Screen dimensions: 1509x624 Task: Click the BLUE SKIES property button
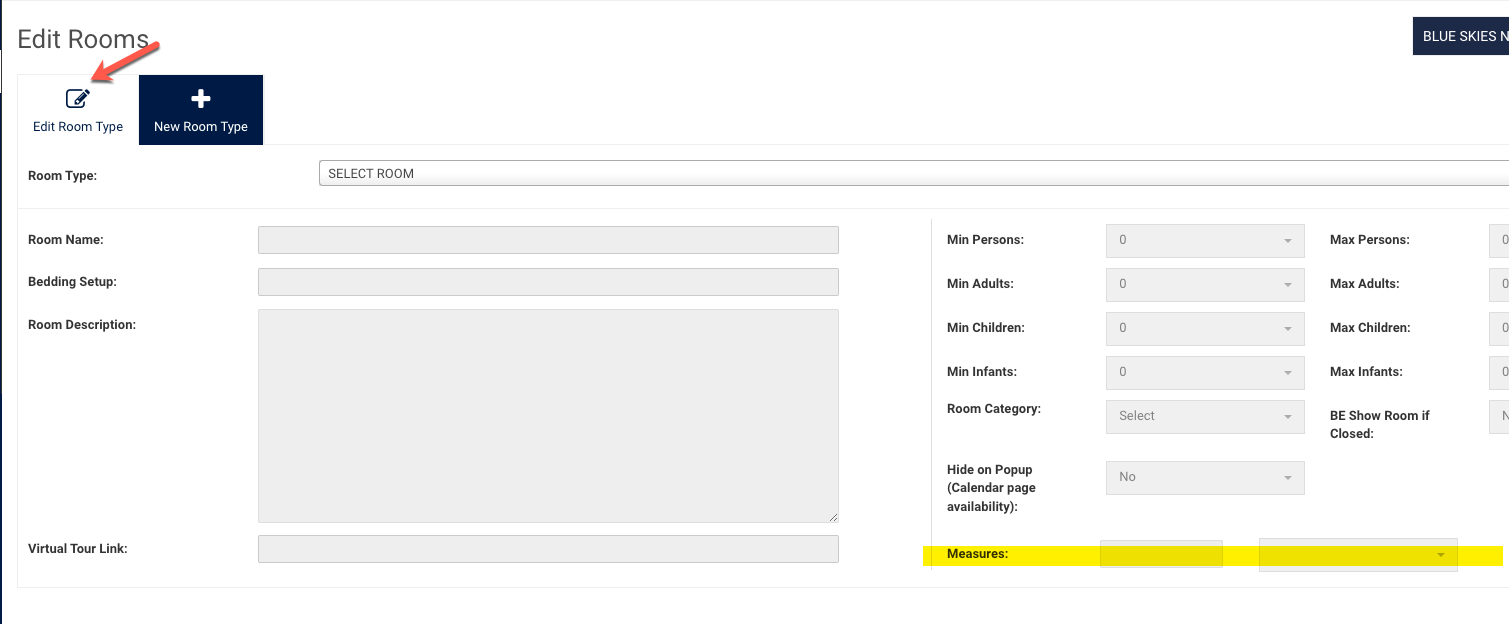coord(1460,36)
